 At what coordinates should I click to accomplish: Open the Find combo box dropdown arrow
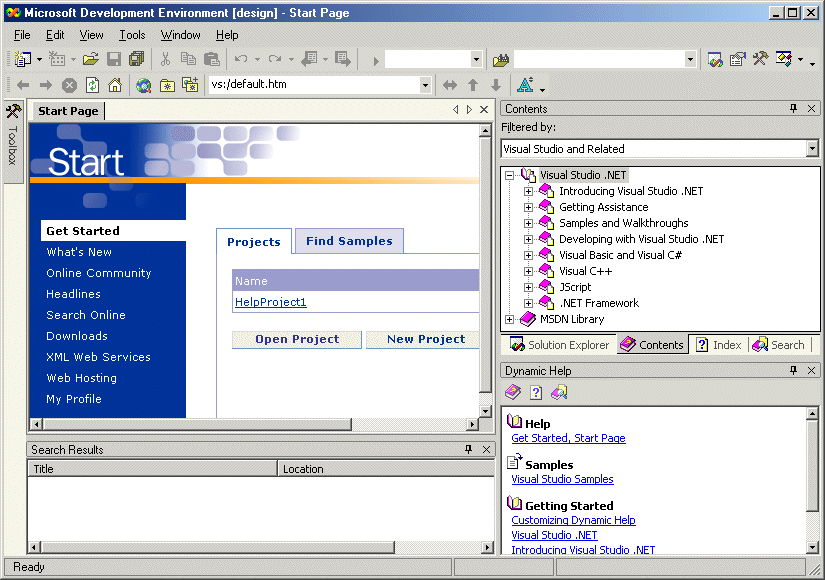pos(690,59)
